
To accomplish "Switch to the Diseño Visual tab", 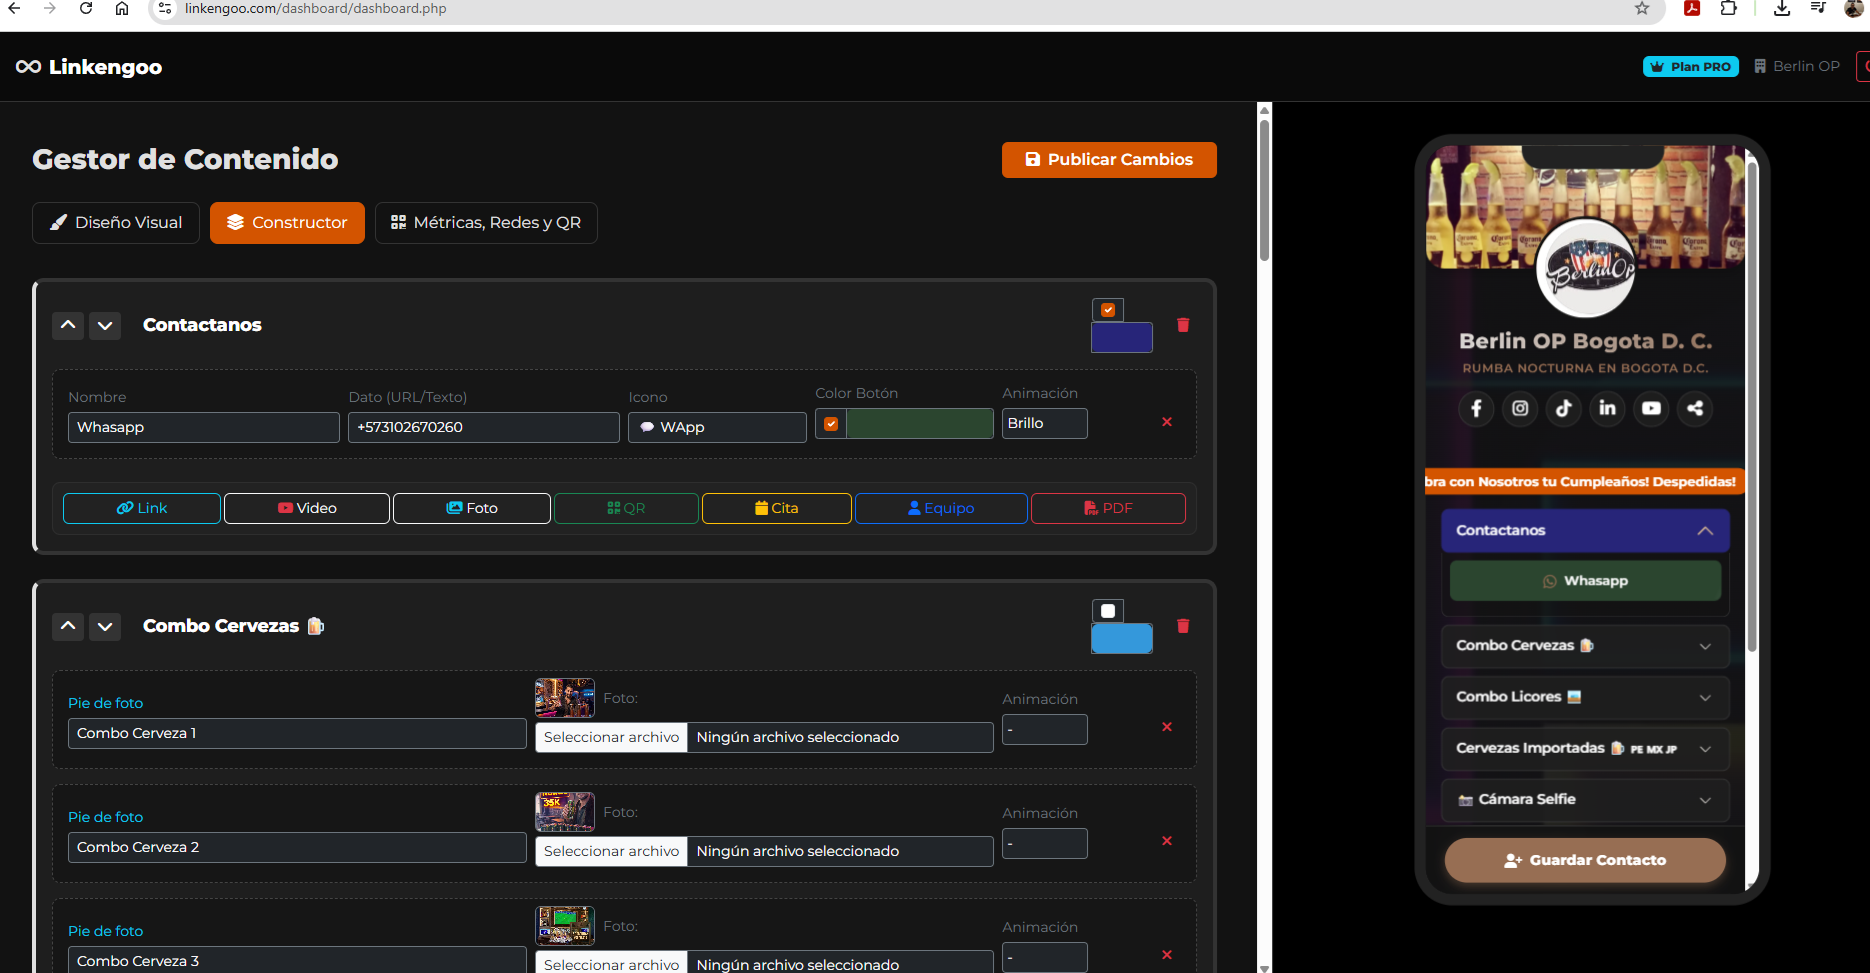I will pyautogui.click(x=116, y=223).
